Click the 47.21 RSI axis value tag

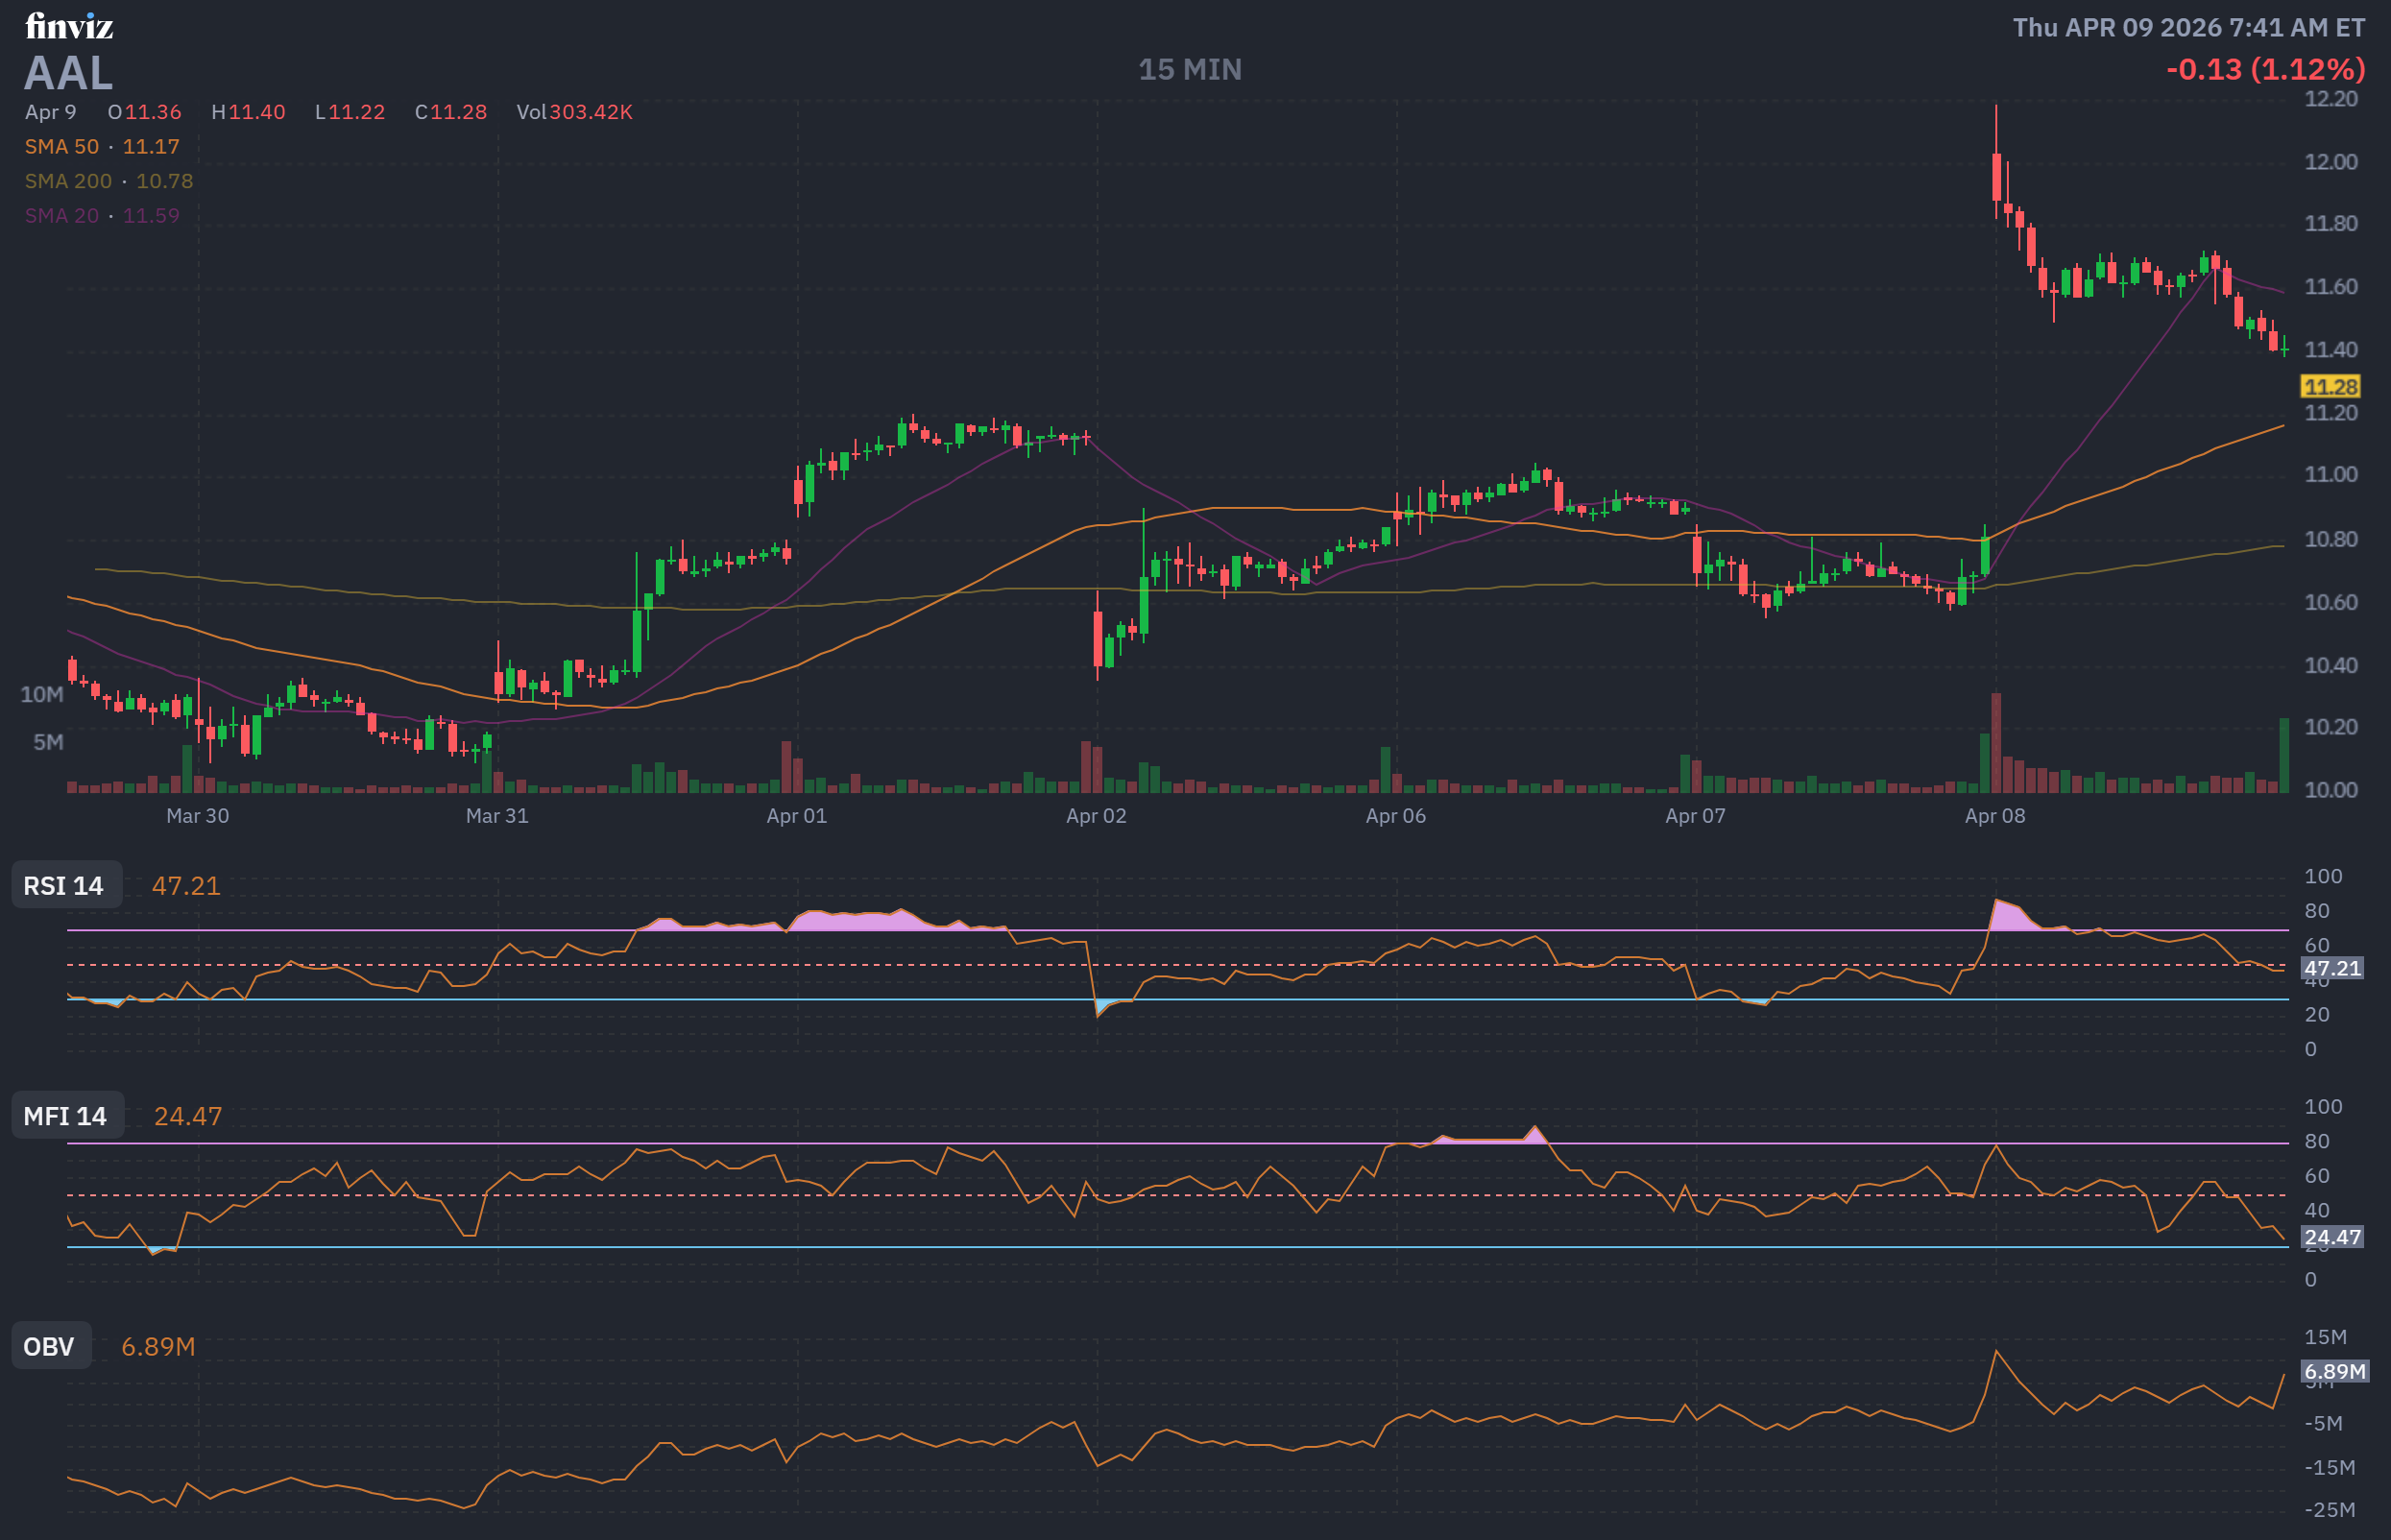[2332, 968]
